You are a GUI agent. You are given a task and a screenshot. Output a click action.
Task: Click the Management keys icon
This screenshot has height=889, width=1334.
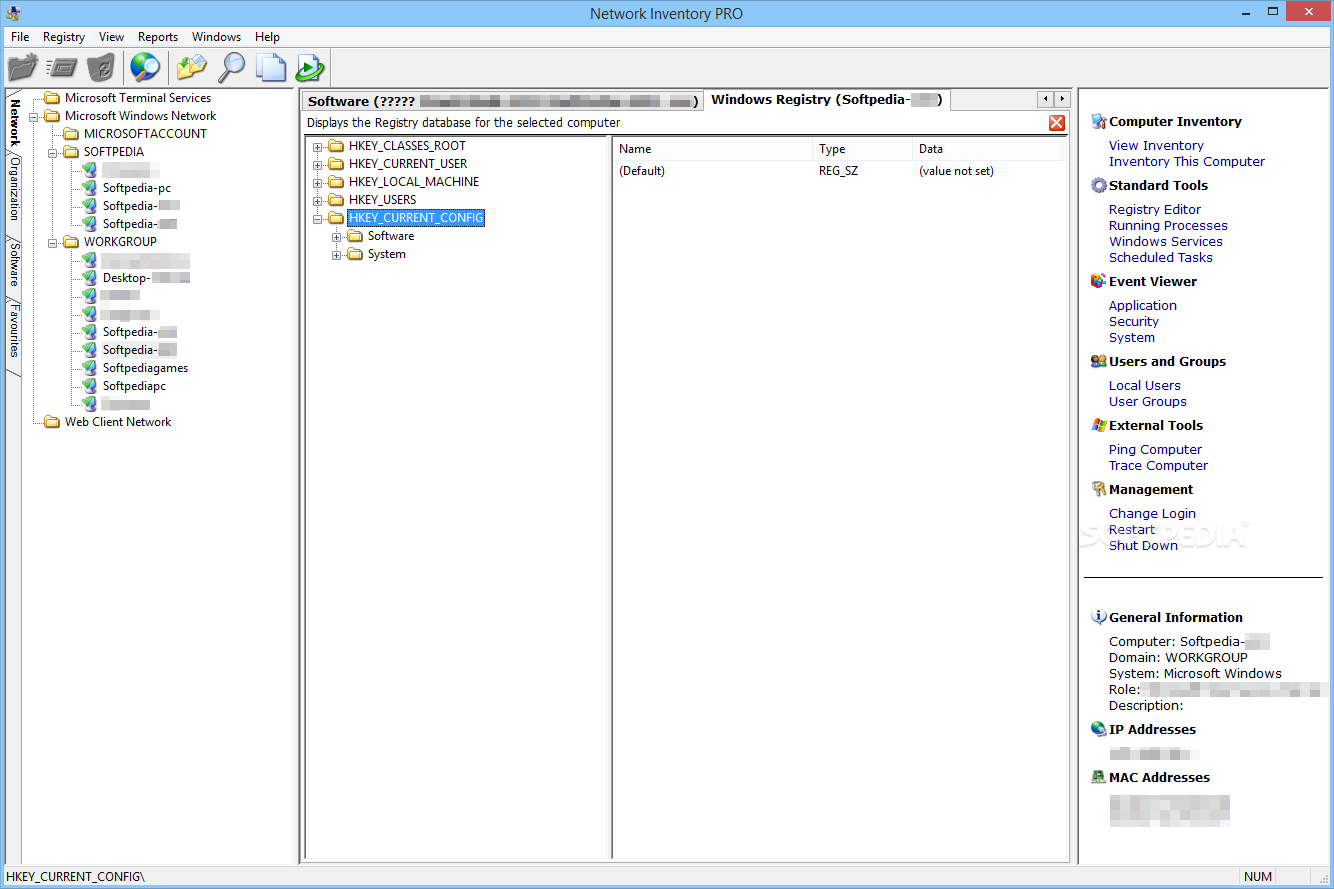coord(1099,489)
